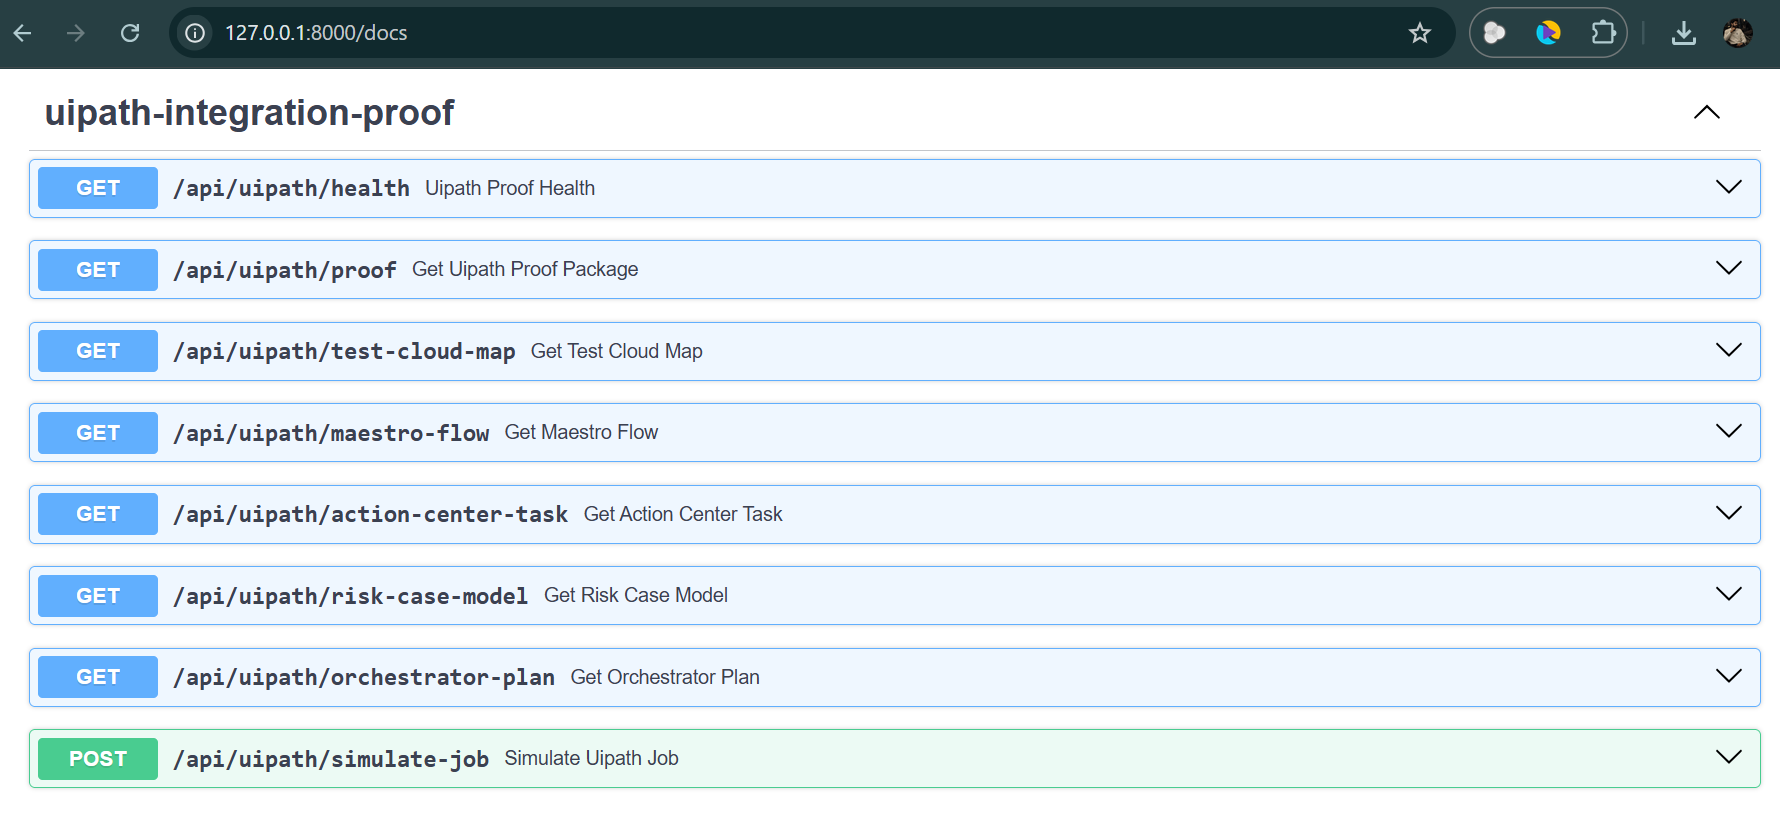Click the 'Simulate Uipath Job' summary text

591,758
